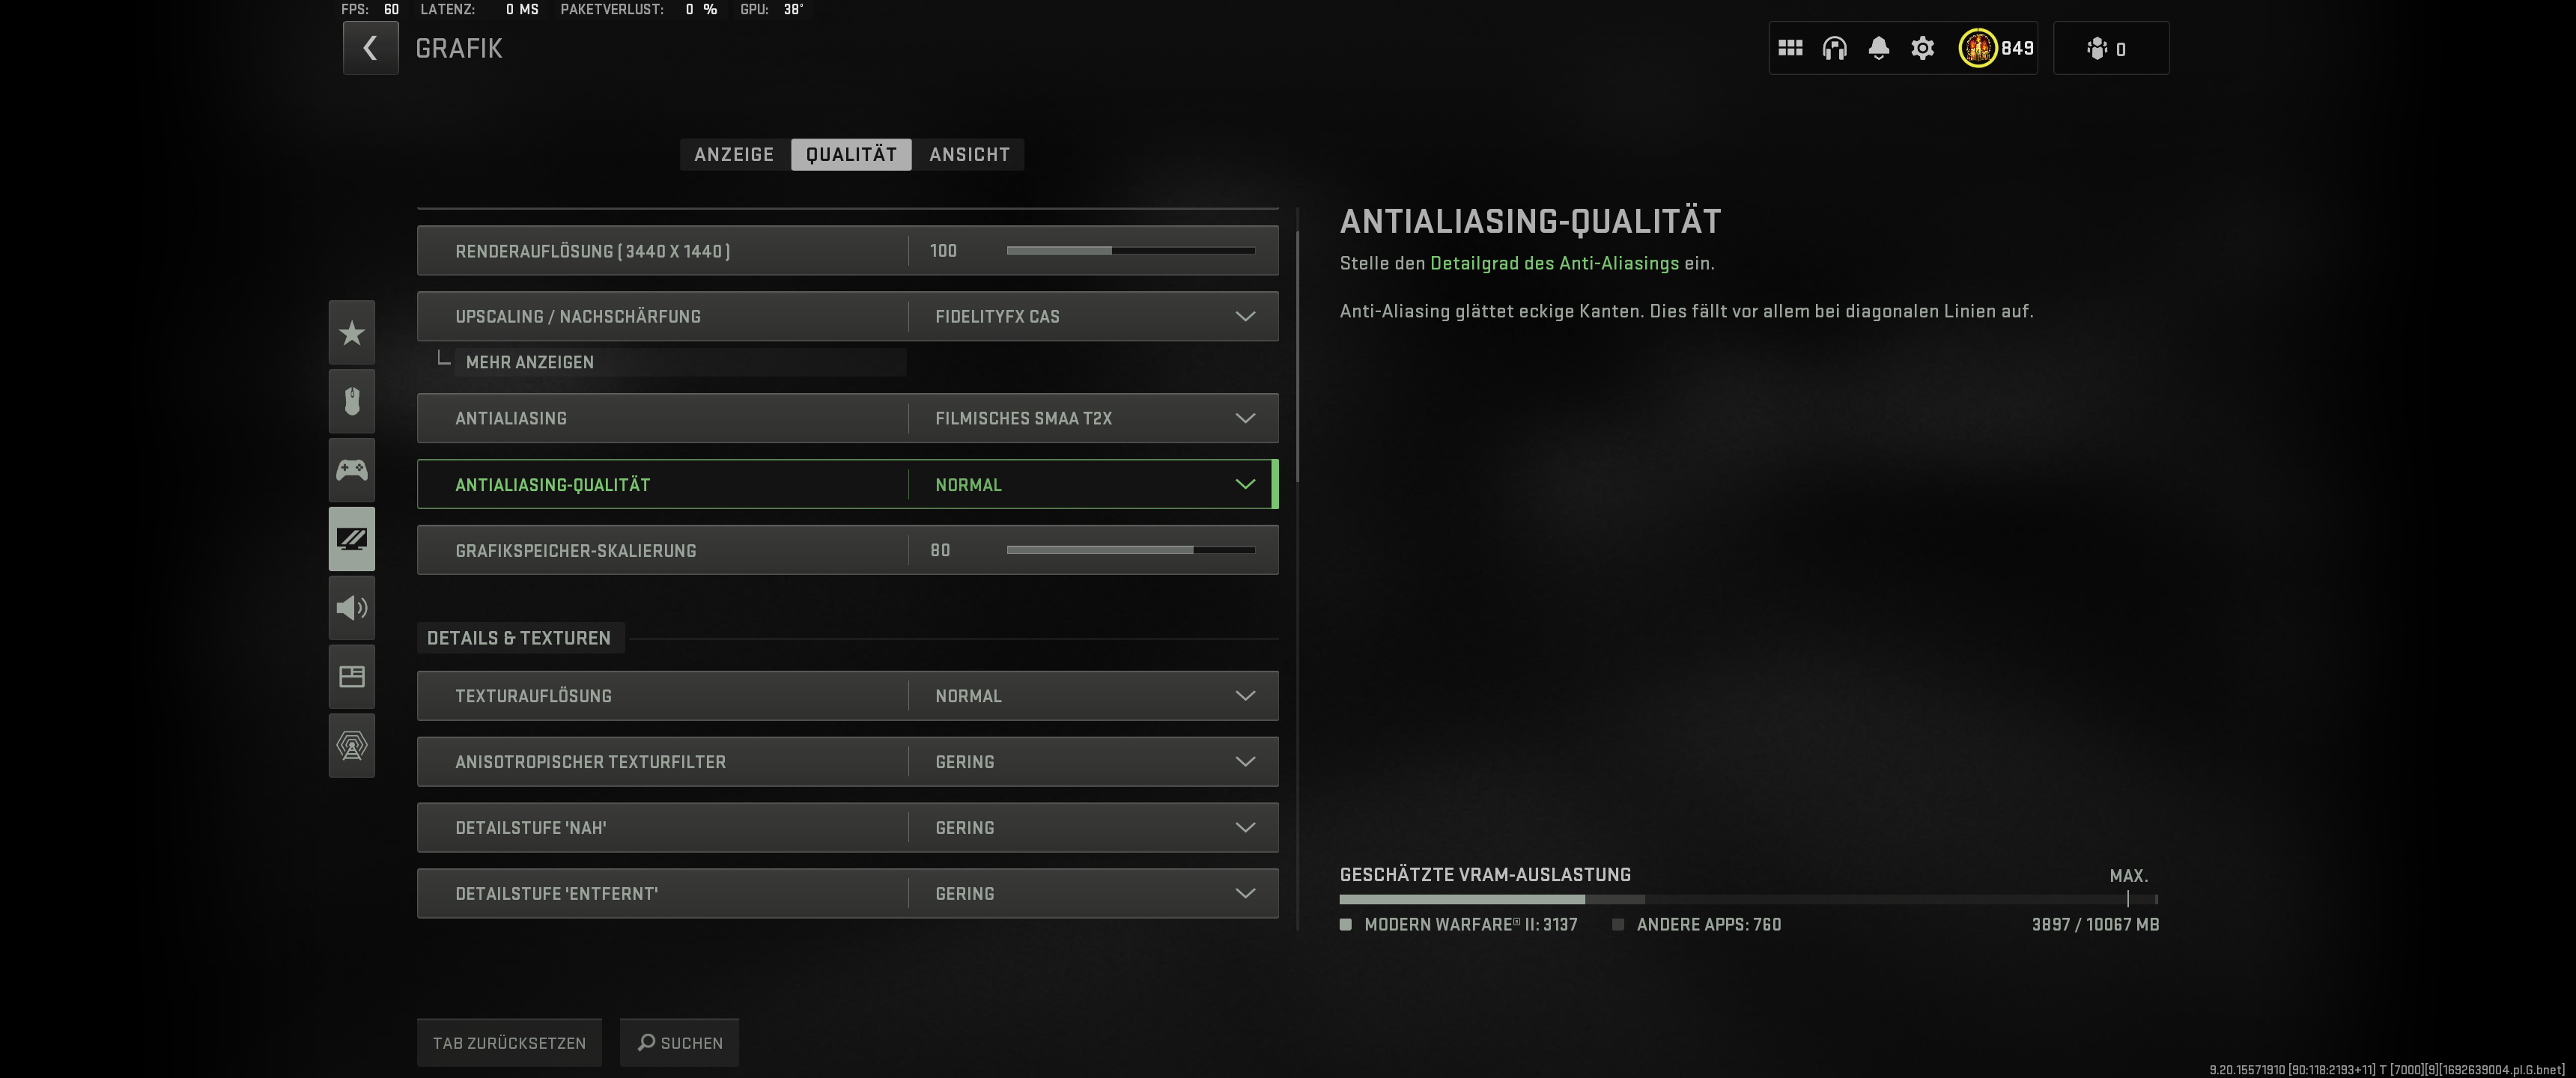Open the headset voice chat icon
The width and height of the screenshot is (2576, 1078).
pos(1834,48)
